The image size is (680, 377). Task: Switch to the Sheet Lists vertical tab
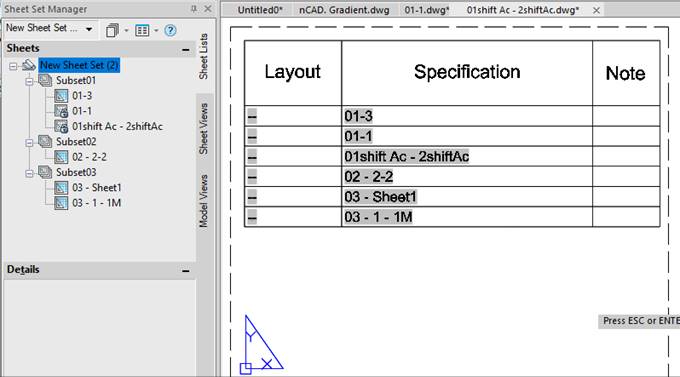point(204,56)
